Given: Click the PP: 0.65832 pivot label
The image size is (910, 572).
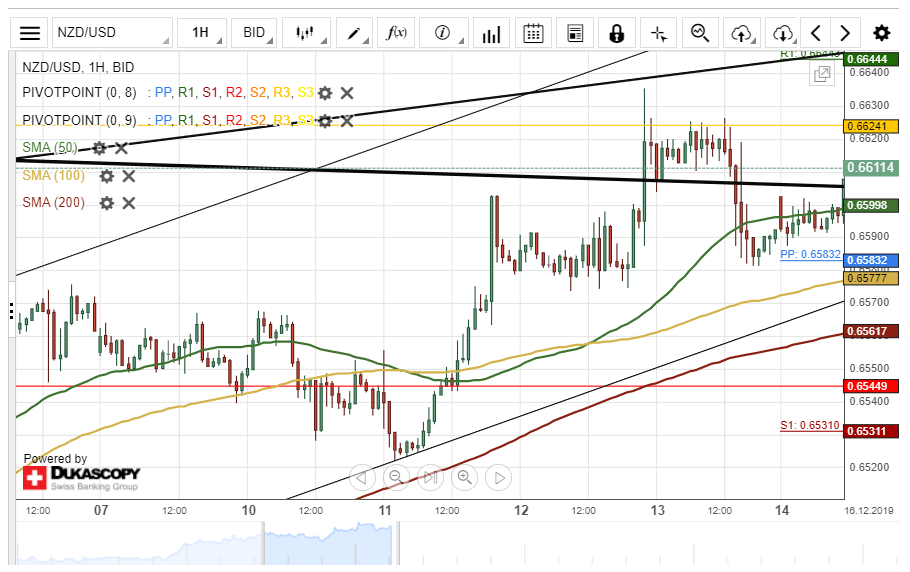Looking at the screenshot, I should 810,254.
